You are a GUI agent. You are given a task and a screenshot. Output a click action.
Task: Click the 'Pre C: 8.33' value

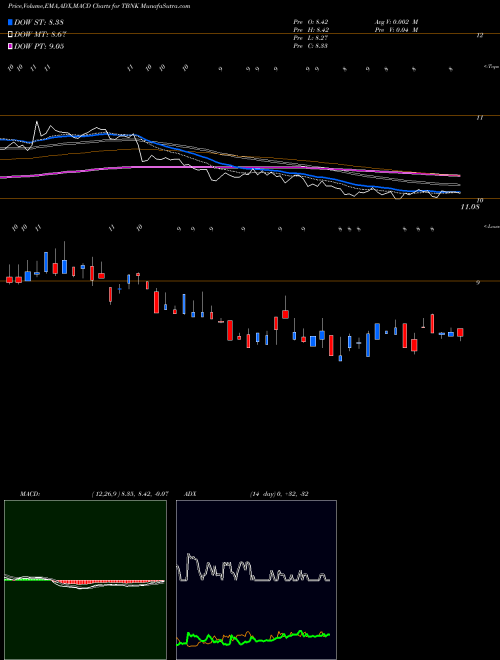311,46
